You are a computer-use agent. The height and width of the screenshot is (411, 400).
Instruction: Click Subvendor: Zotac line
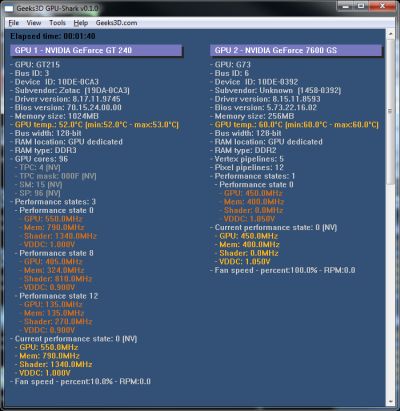click(x=70, y=90)
